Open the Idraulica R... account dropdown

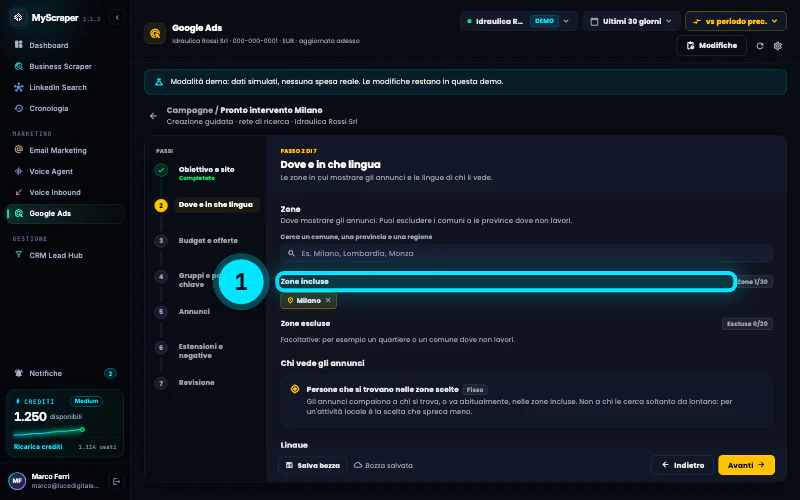pos(519,21)
